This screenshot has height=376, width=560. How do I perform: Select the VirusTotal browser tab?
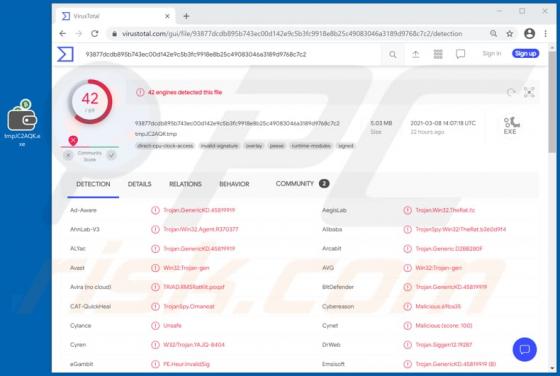pyautogui.click(x=115, y=16)
